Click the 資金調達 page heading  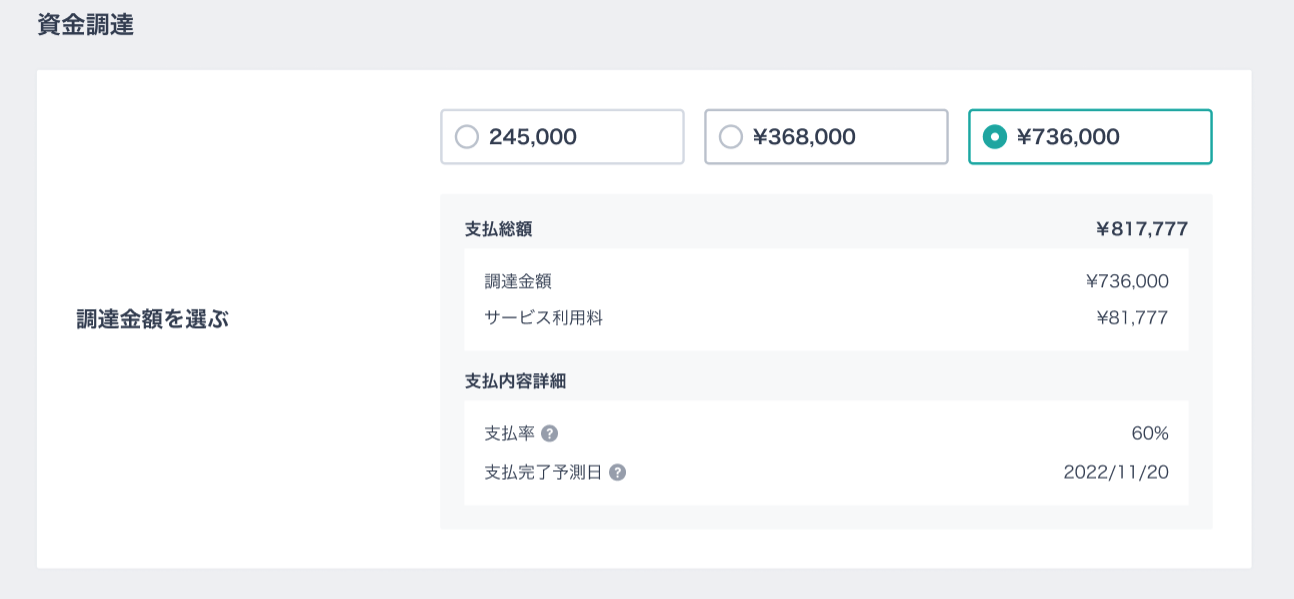tap(85, 25)
